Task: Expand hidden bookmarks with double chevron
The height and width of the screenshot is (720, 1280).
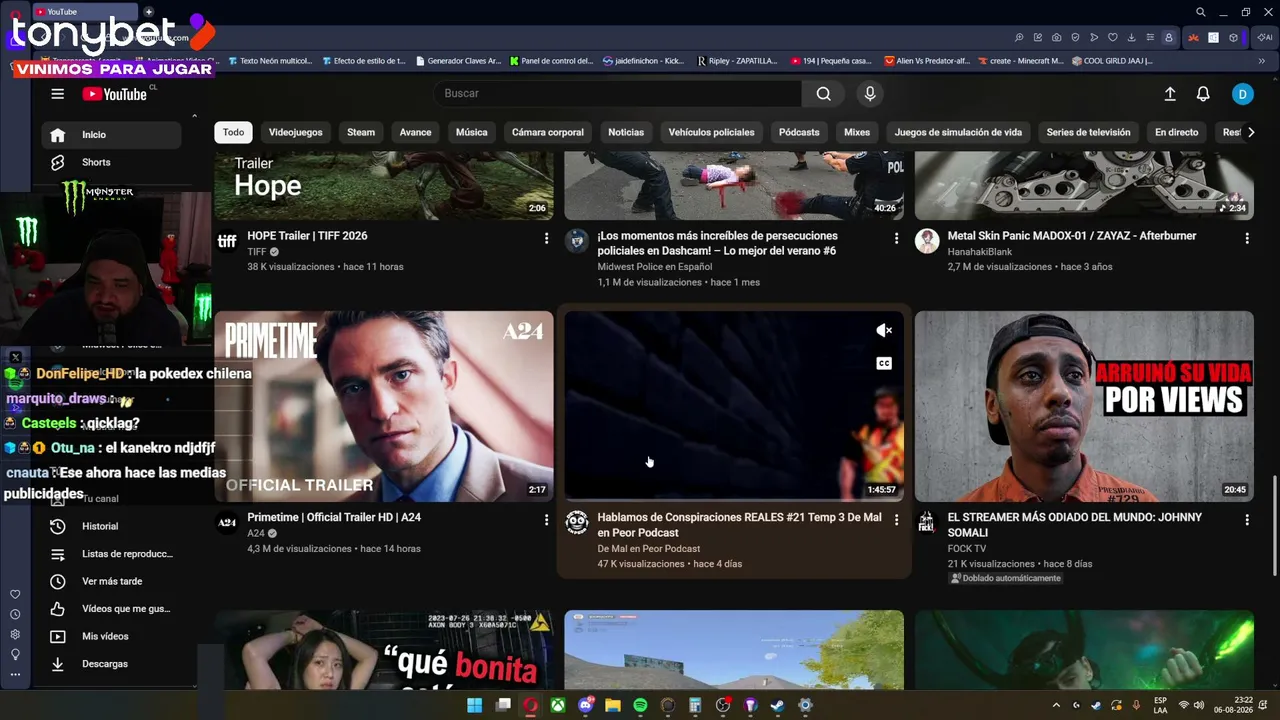Action: pos(1261,61)
